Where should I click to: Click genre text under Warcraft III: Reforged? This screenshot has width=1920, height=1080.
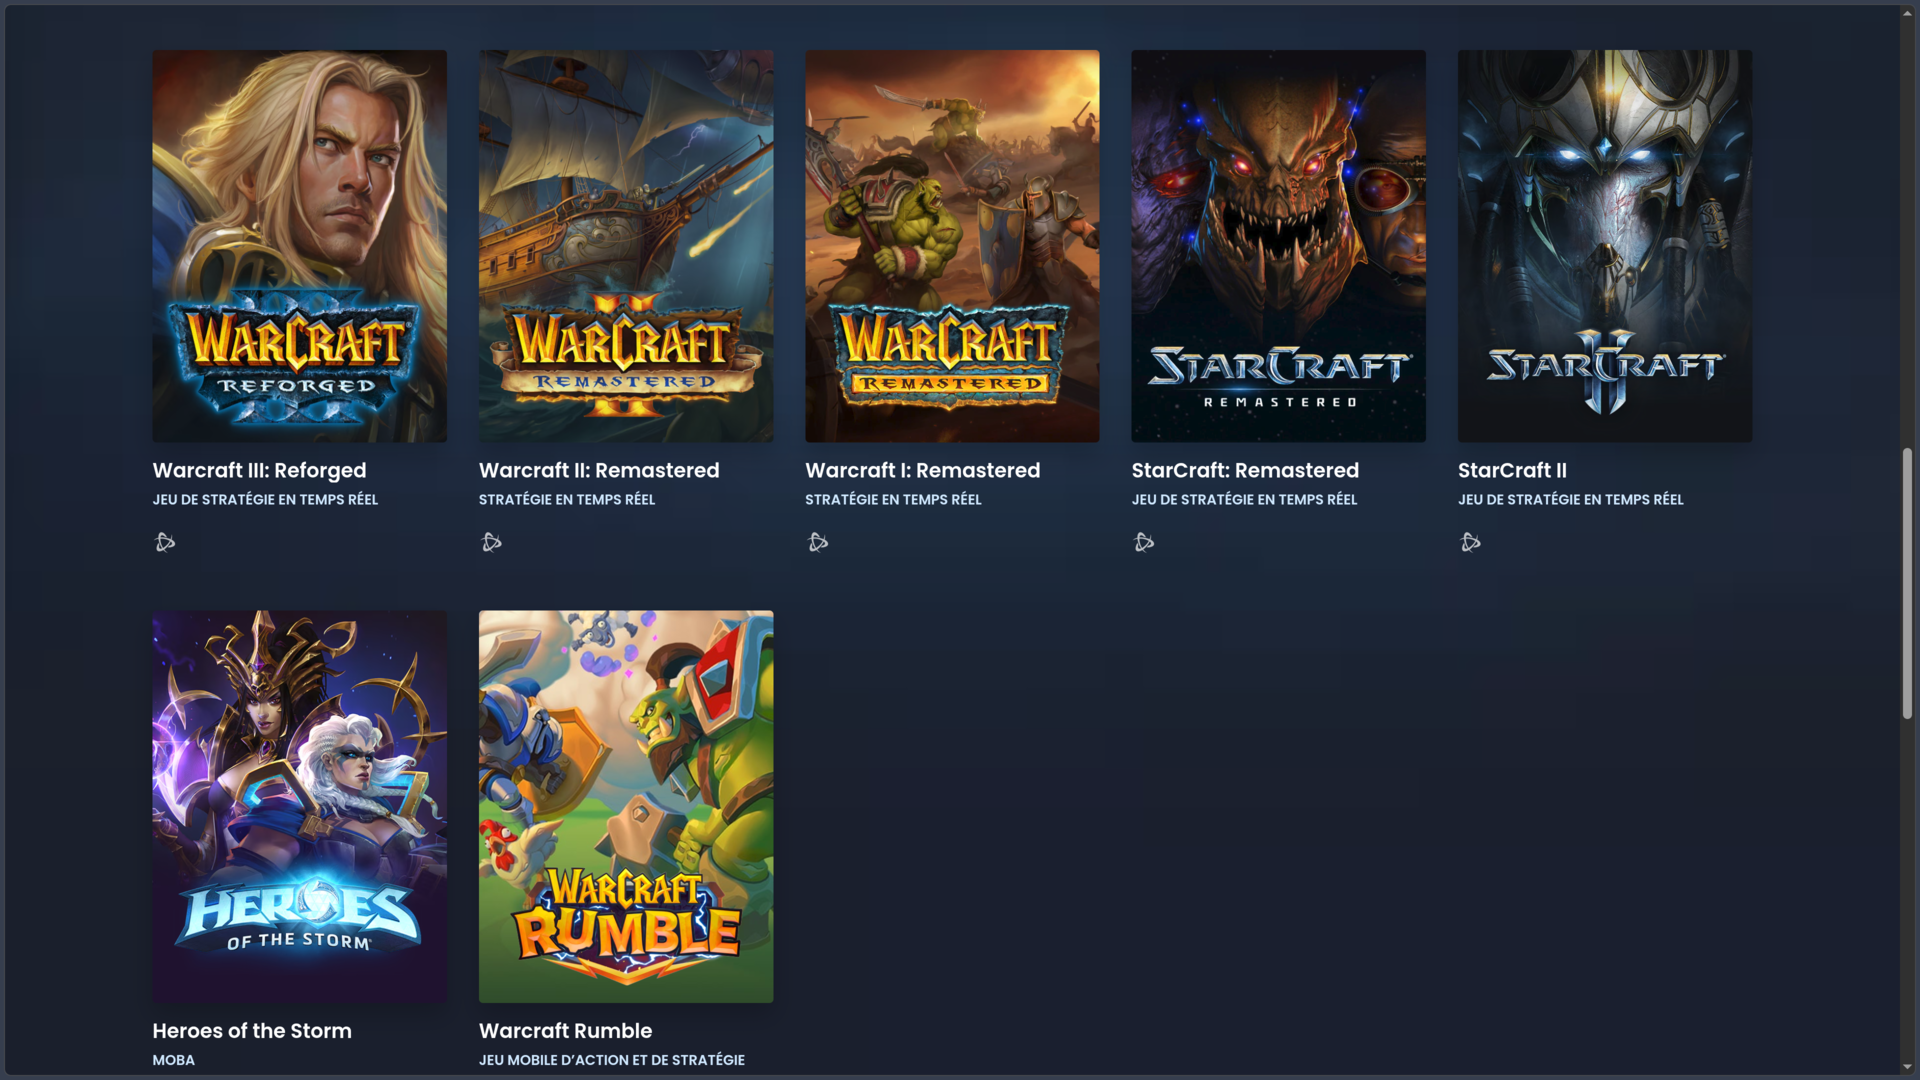click(x=266, y=499)
